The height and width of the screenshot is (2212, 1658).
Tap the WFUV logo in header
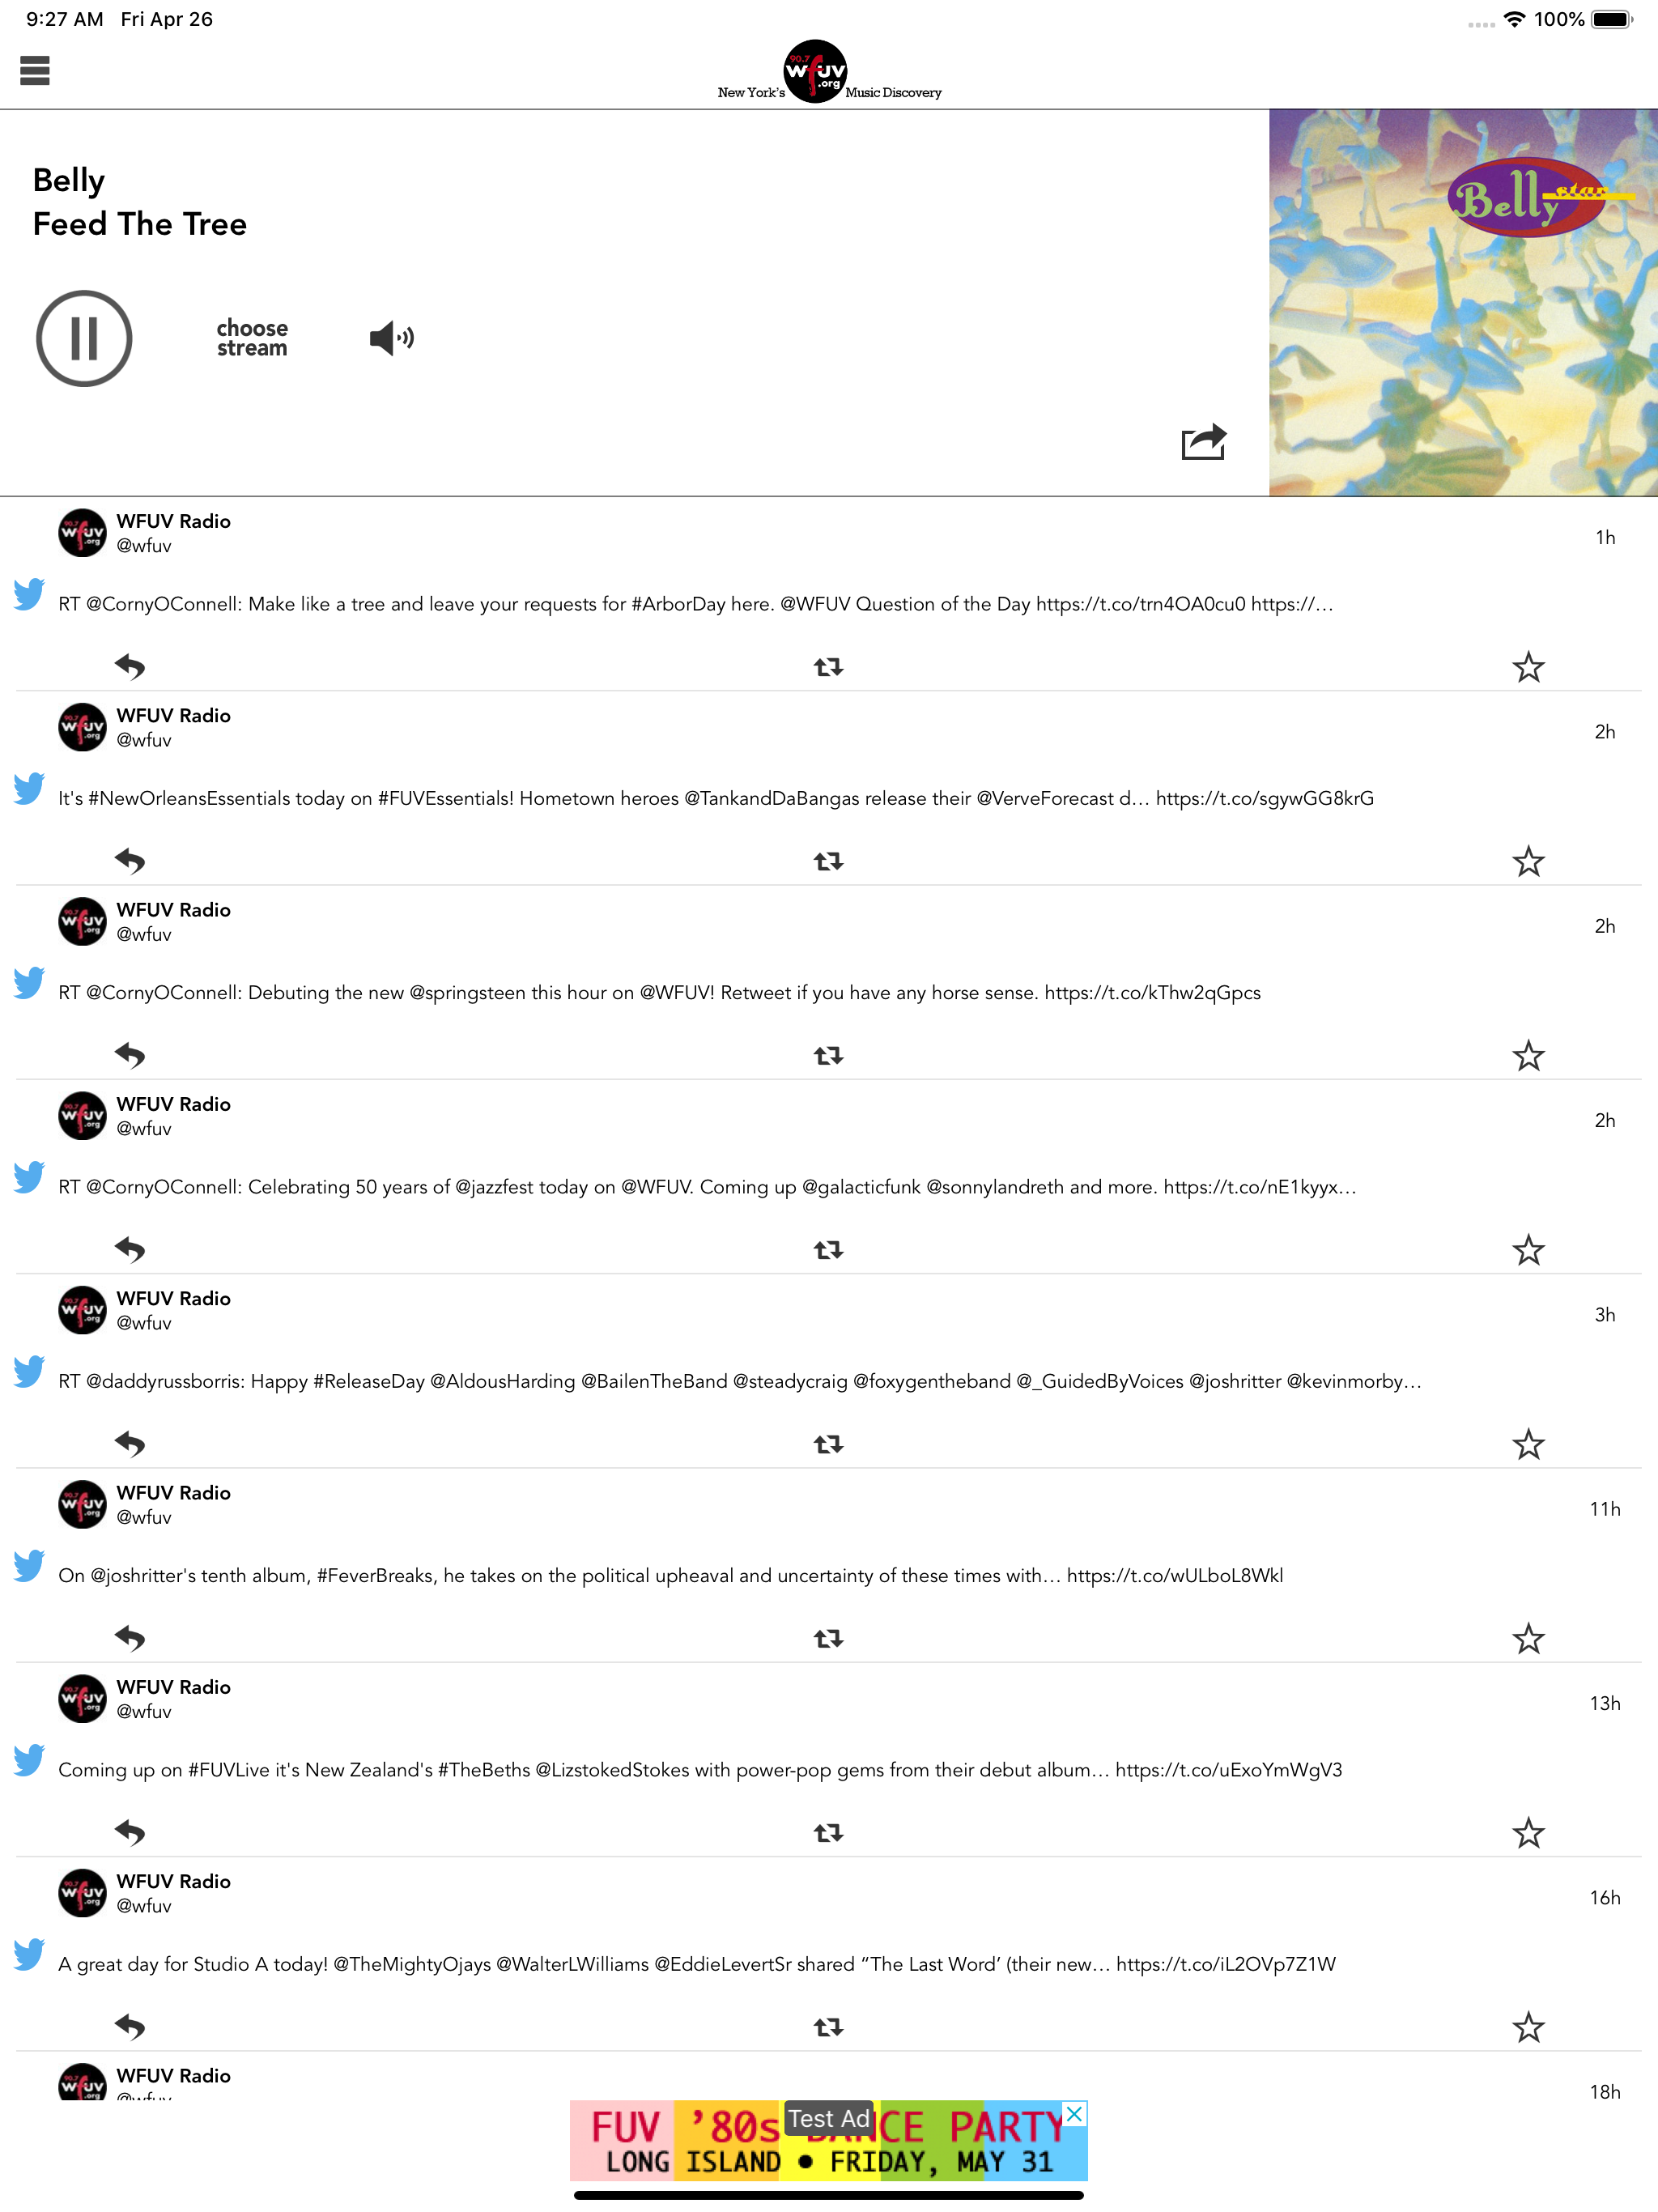[x=815, y=71]
